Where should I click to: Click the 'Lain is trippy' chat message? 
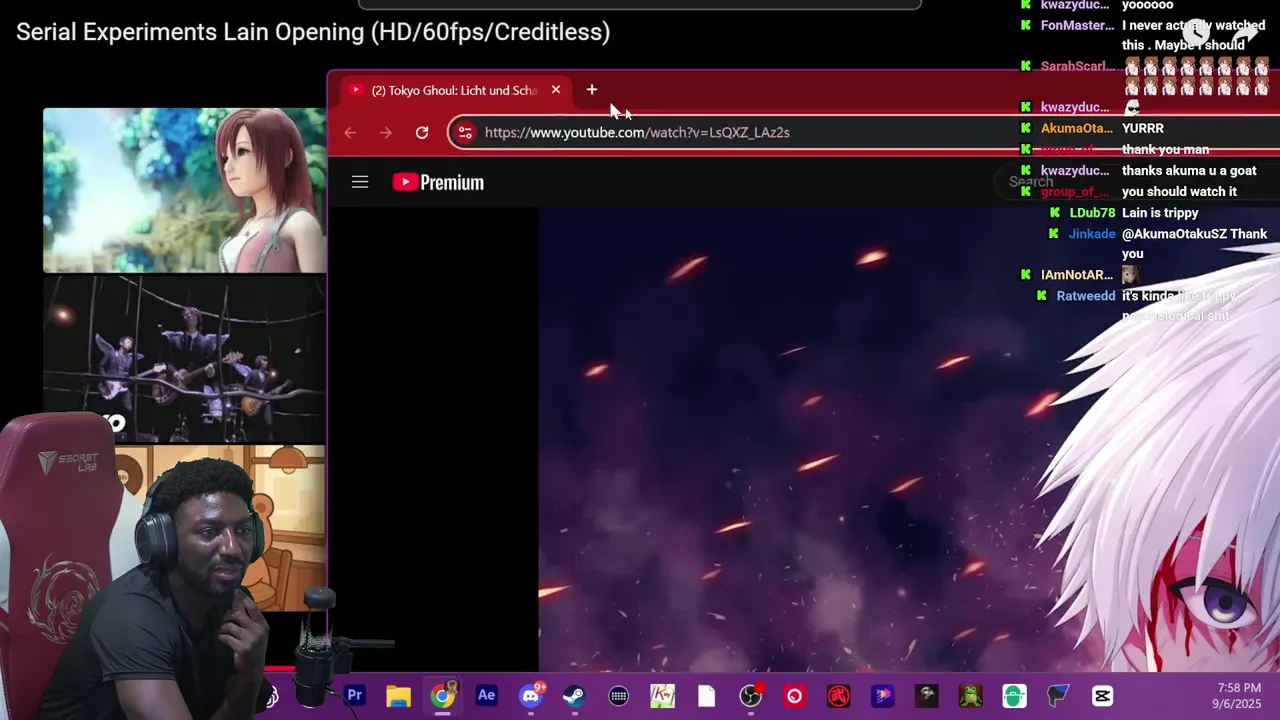click(1160, 213)
